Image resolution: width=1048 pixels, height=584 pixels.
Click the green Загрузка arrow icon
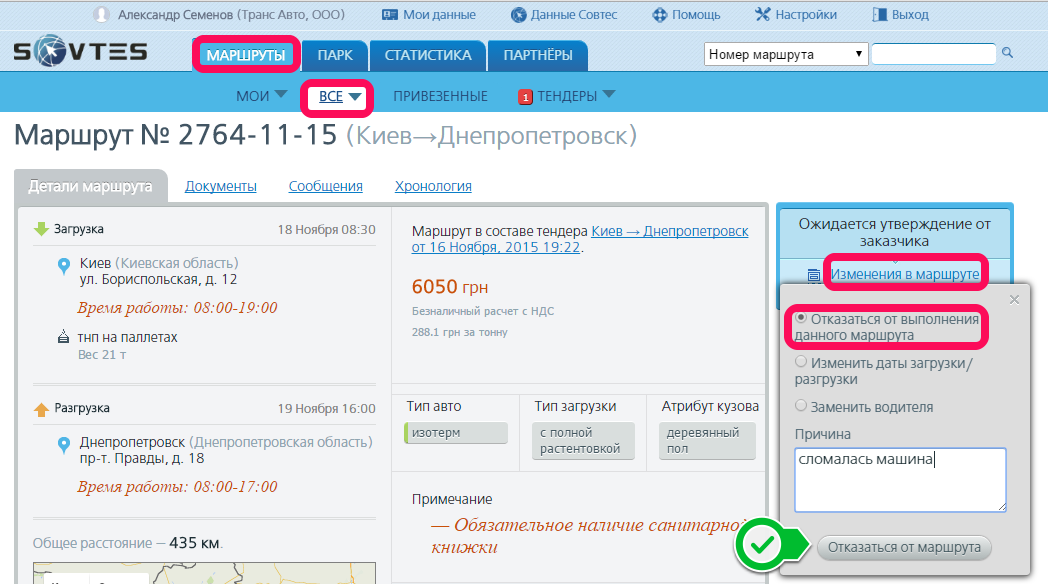[41, 229]
